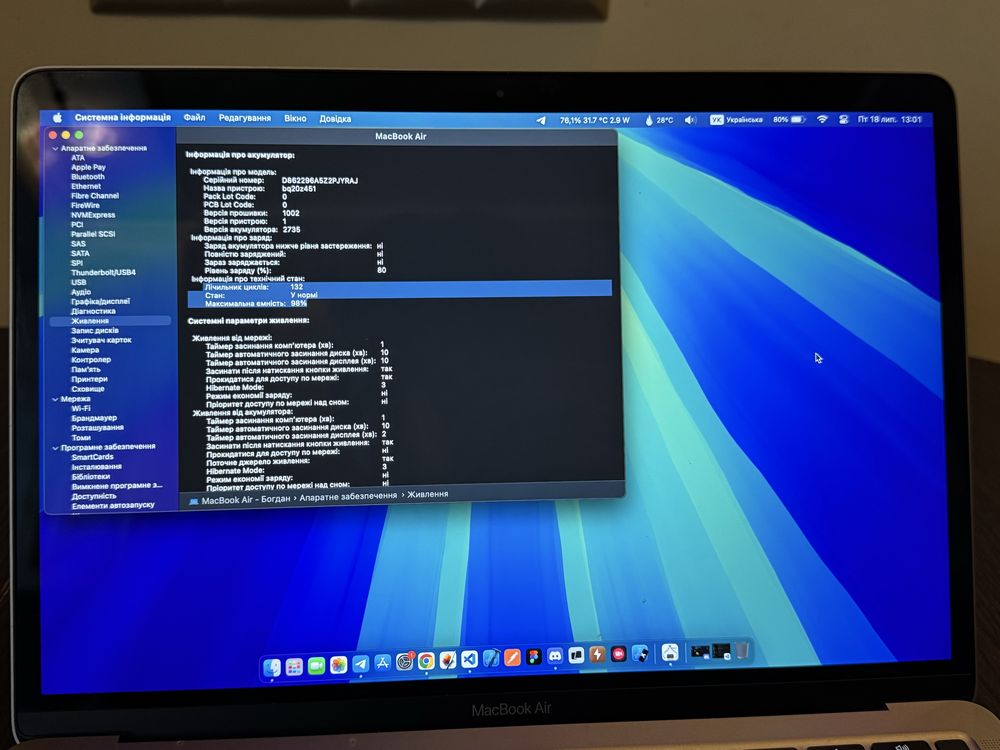Open the Trash in the dock
The image size is (1000, 750).
pyautogui.click(x=742, y=651)
